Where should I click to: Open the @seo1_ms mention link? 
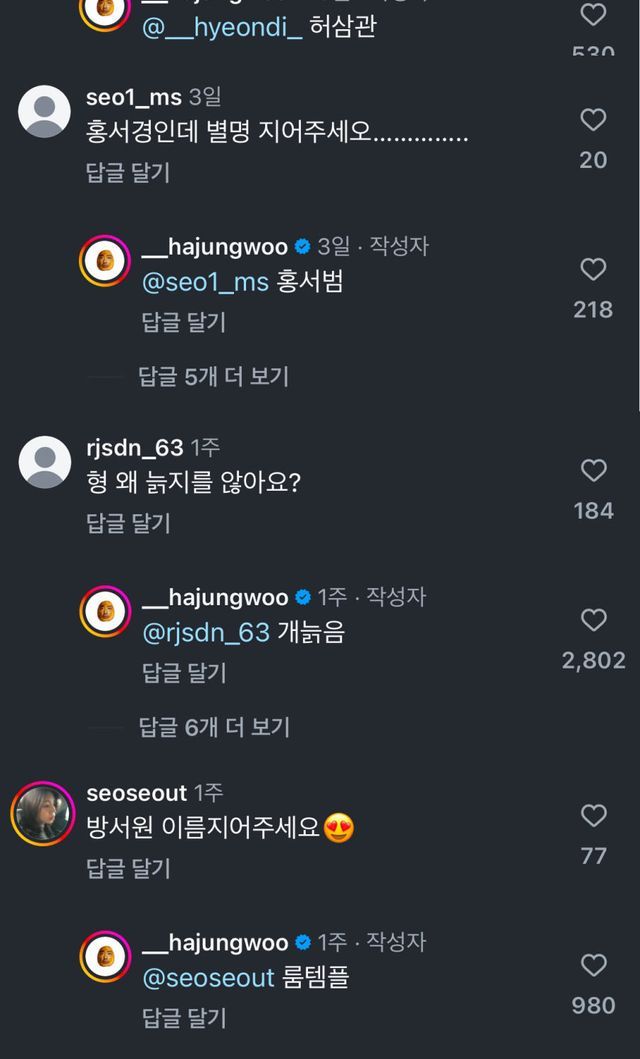(x=206, y=282)
